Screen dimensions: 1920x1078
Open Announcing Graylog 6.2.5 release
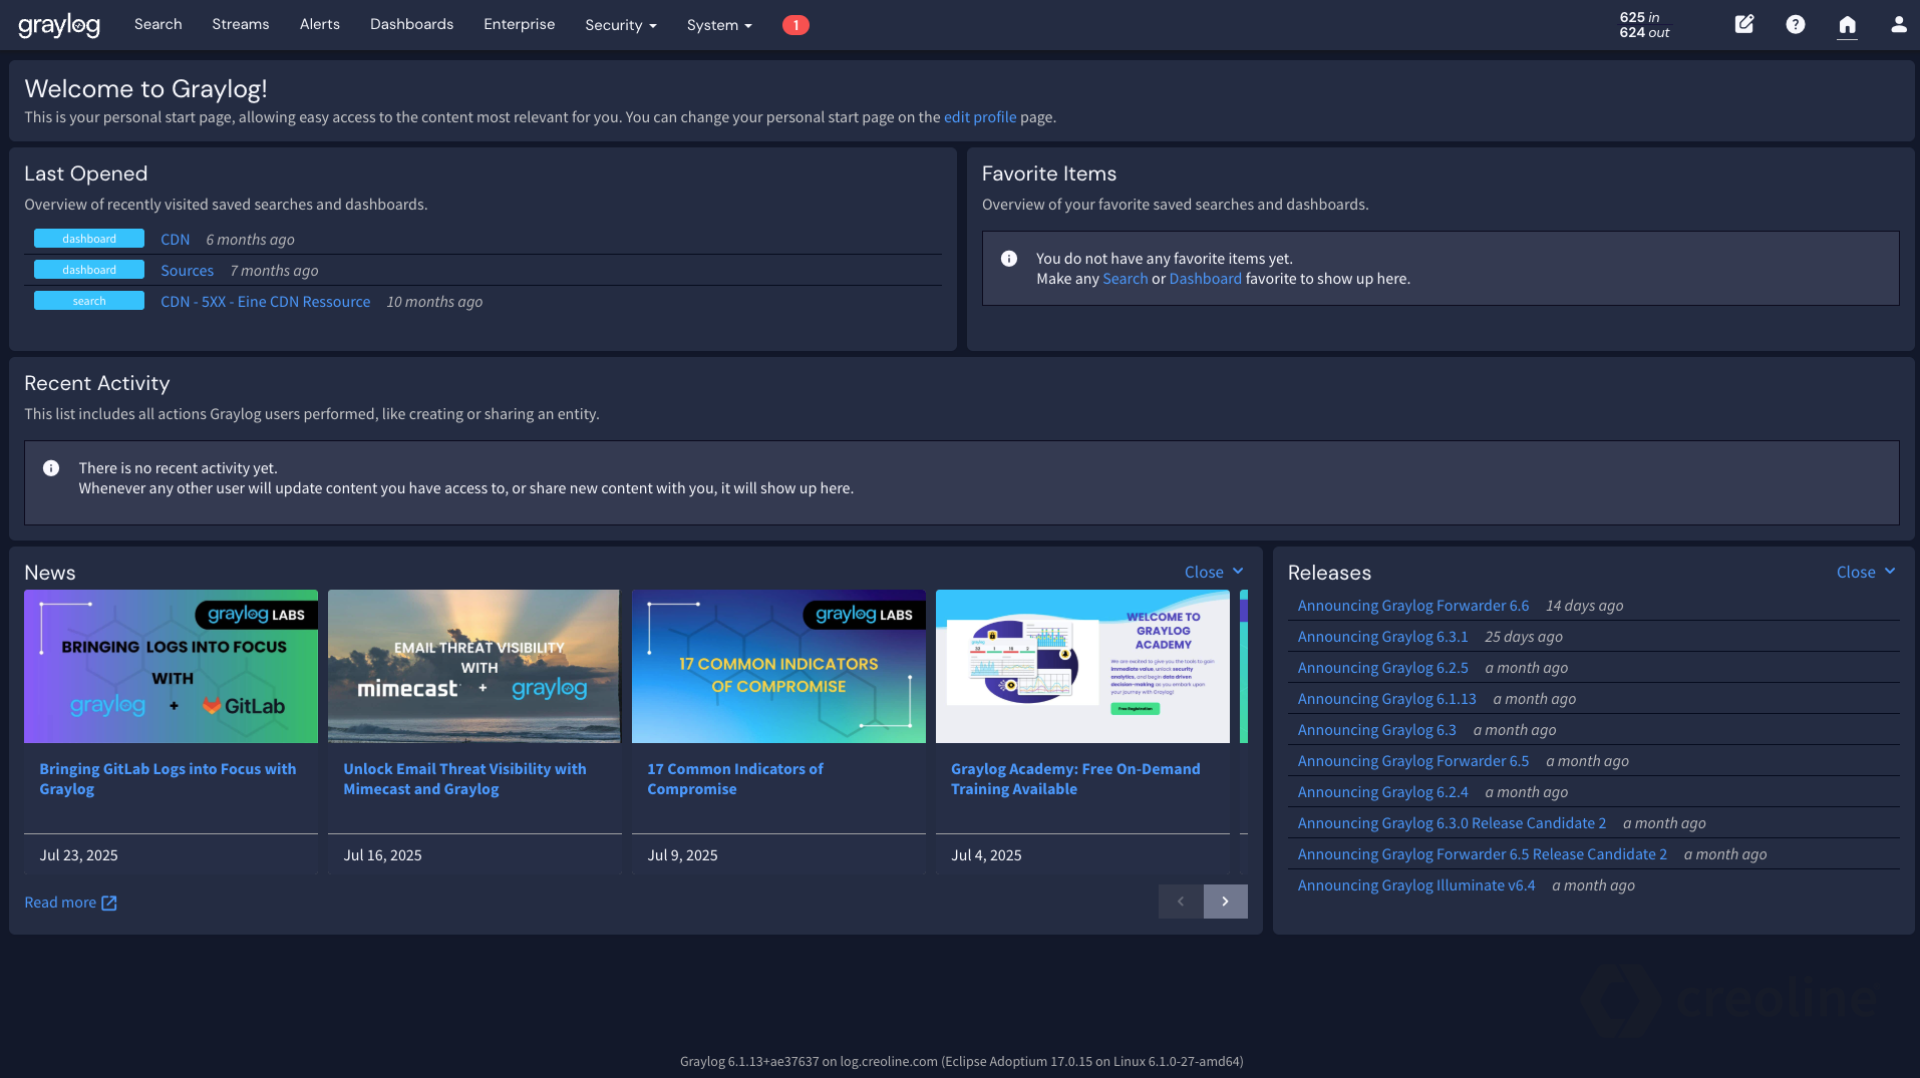click(1383, 667)
